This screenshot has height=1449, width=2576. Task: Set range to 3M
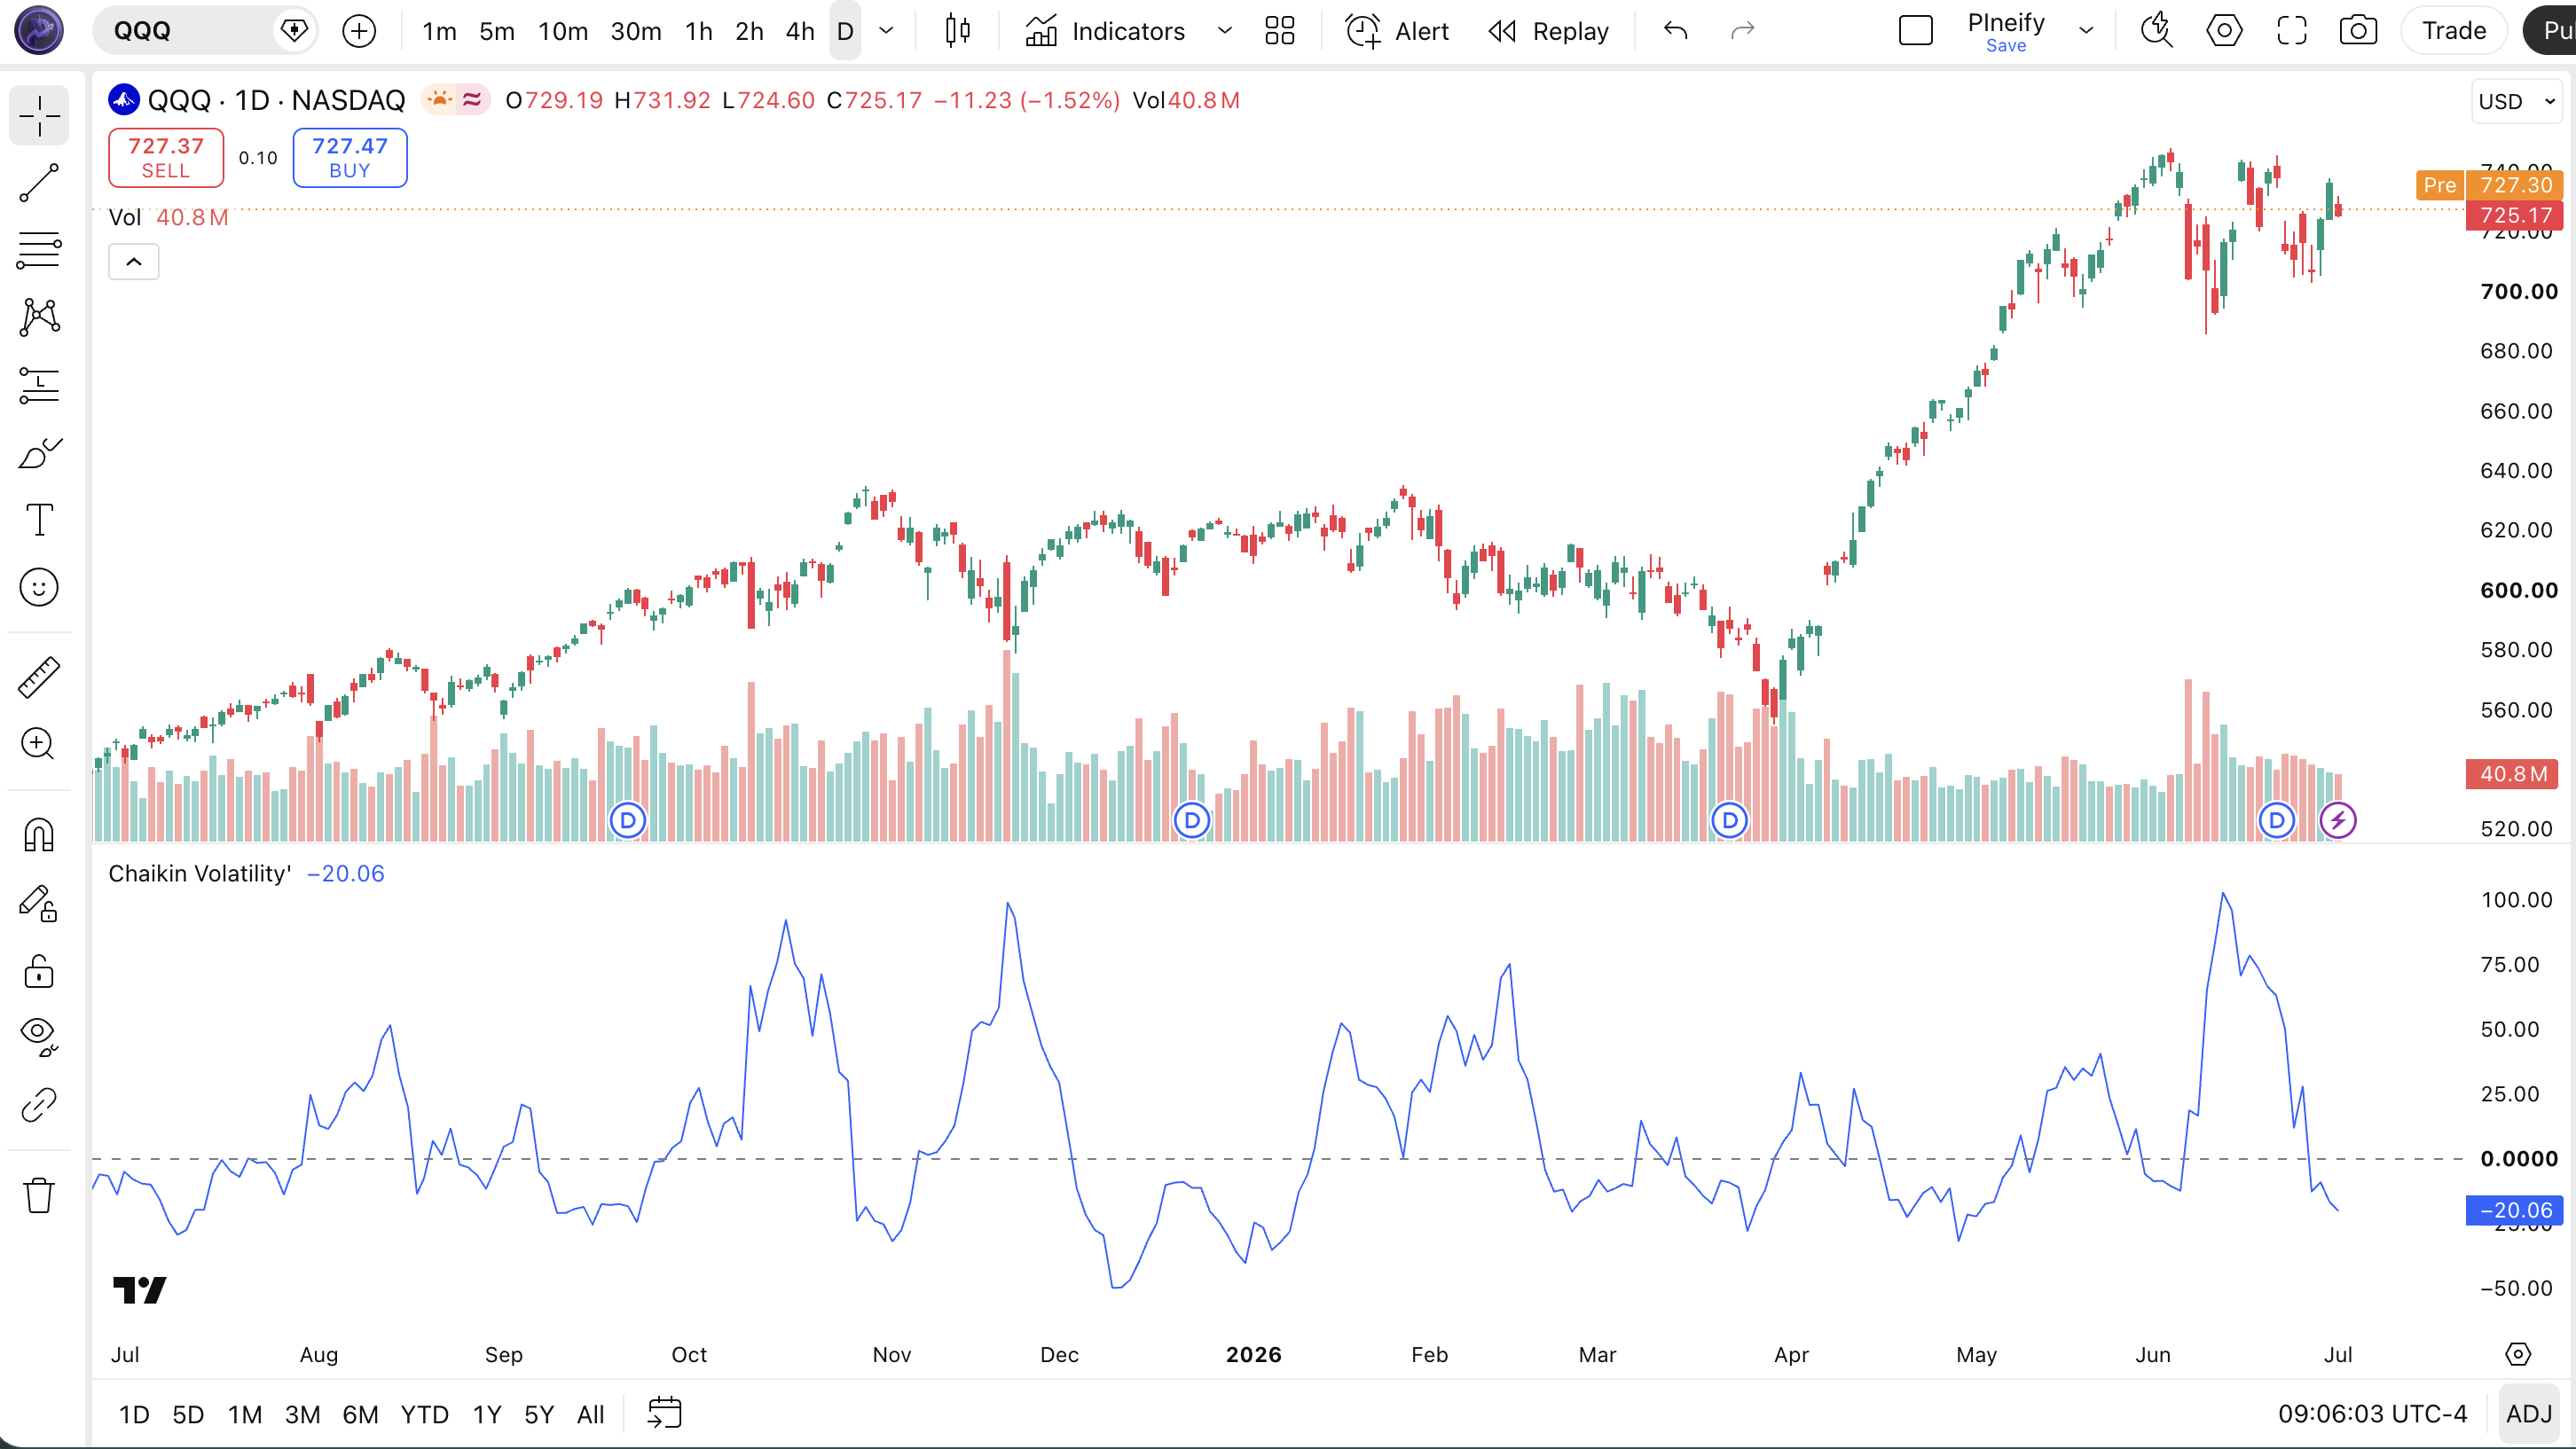[x=302, y=1414]
